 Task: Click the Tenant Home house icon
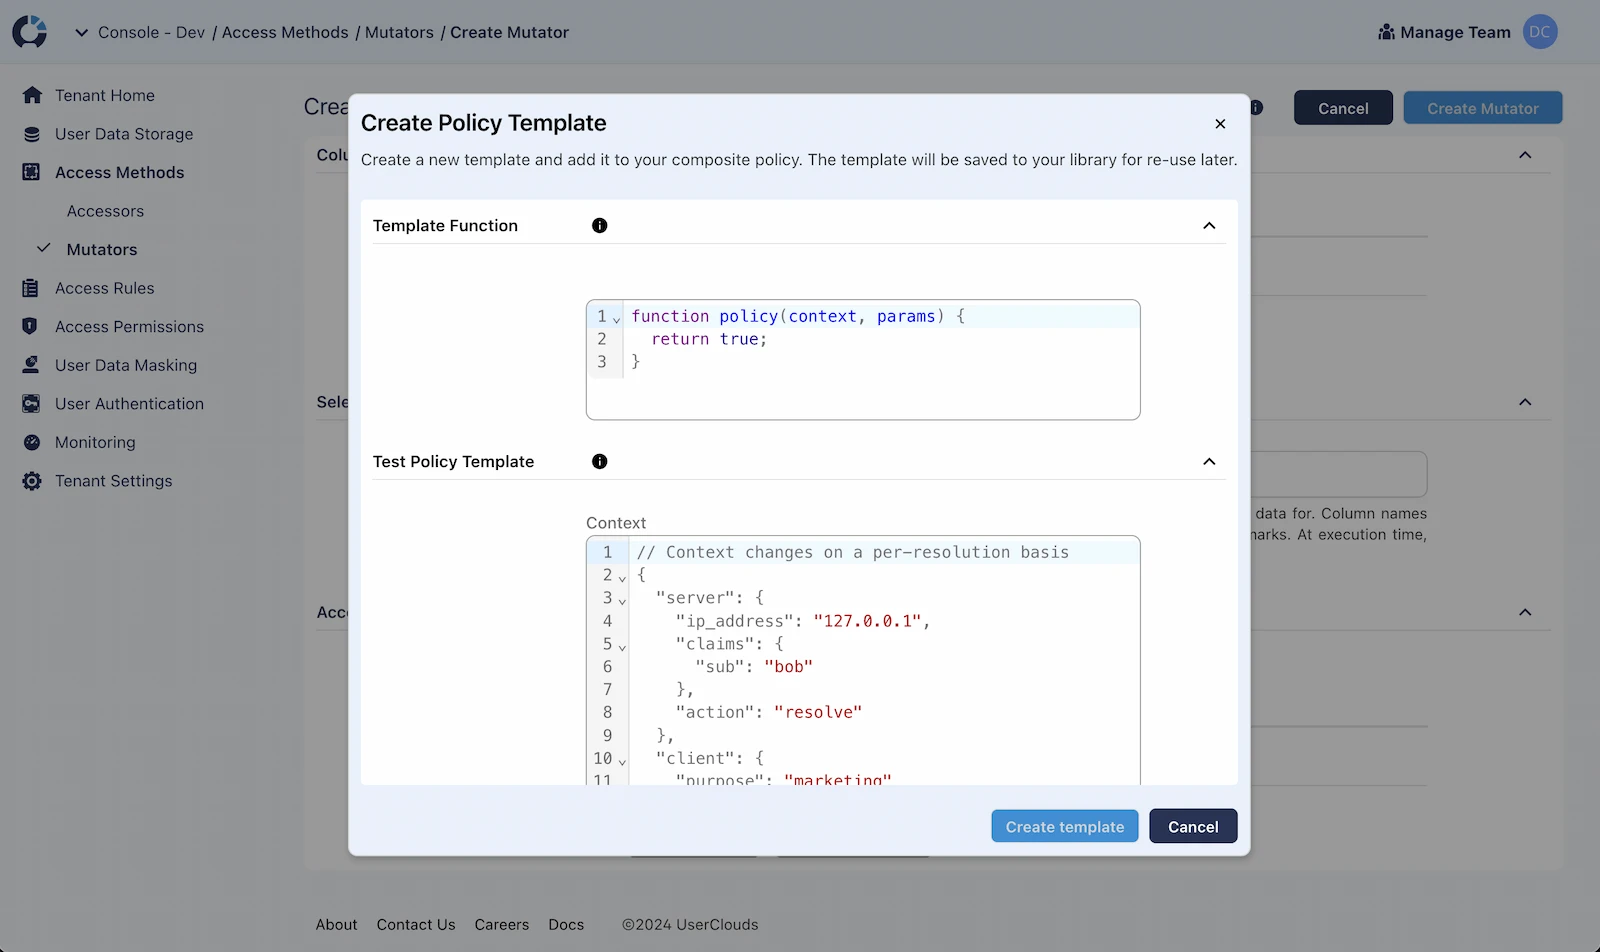32,95
